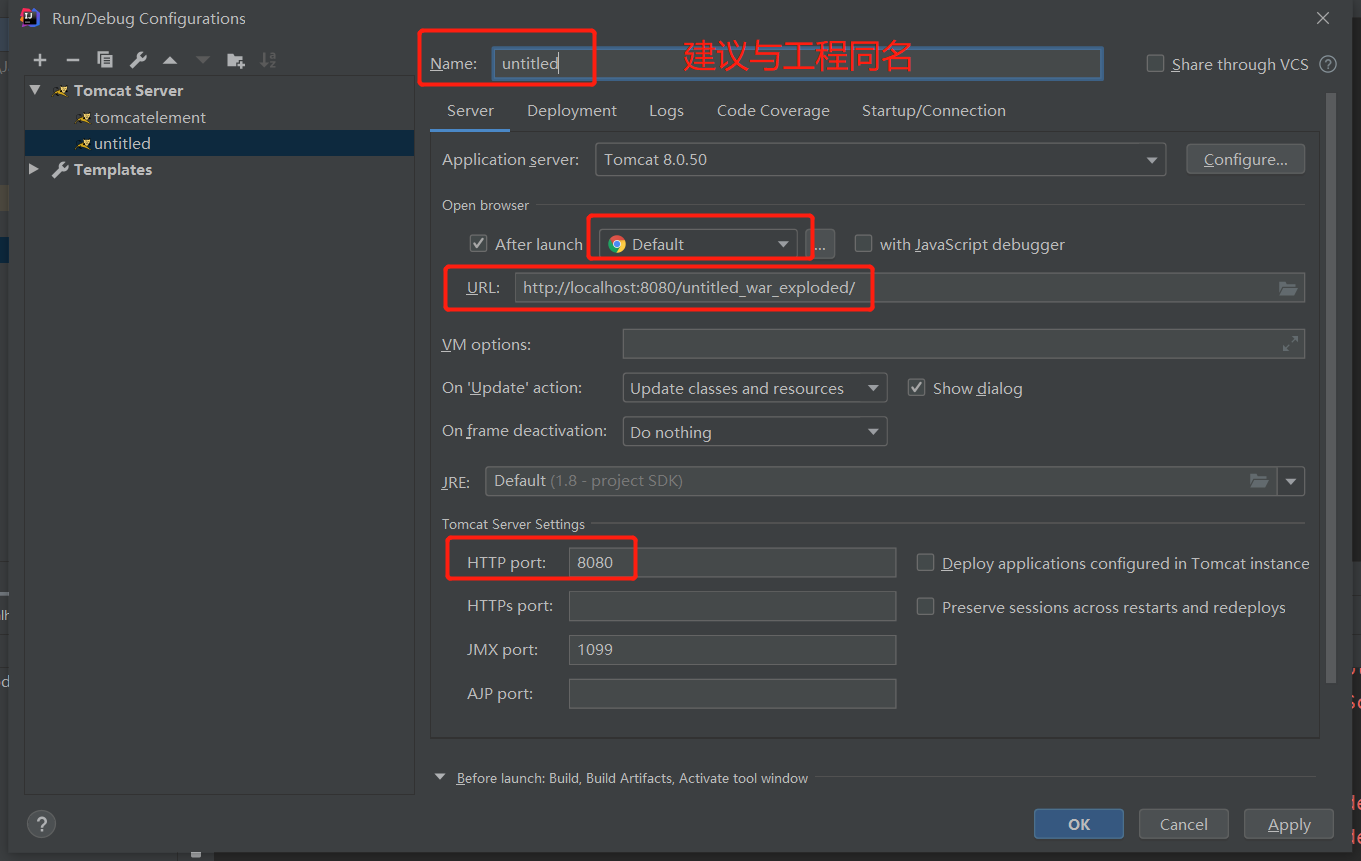Collapse the Tomcat Server tree node
The width and height of the screenshot is (1361, 861).
click(35, 90)
